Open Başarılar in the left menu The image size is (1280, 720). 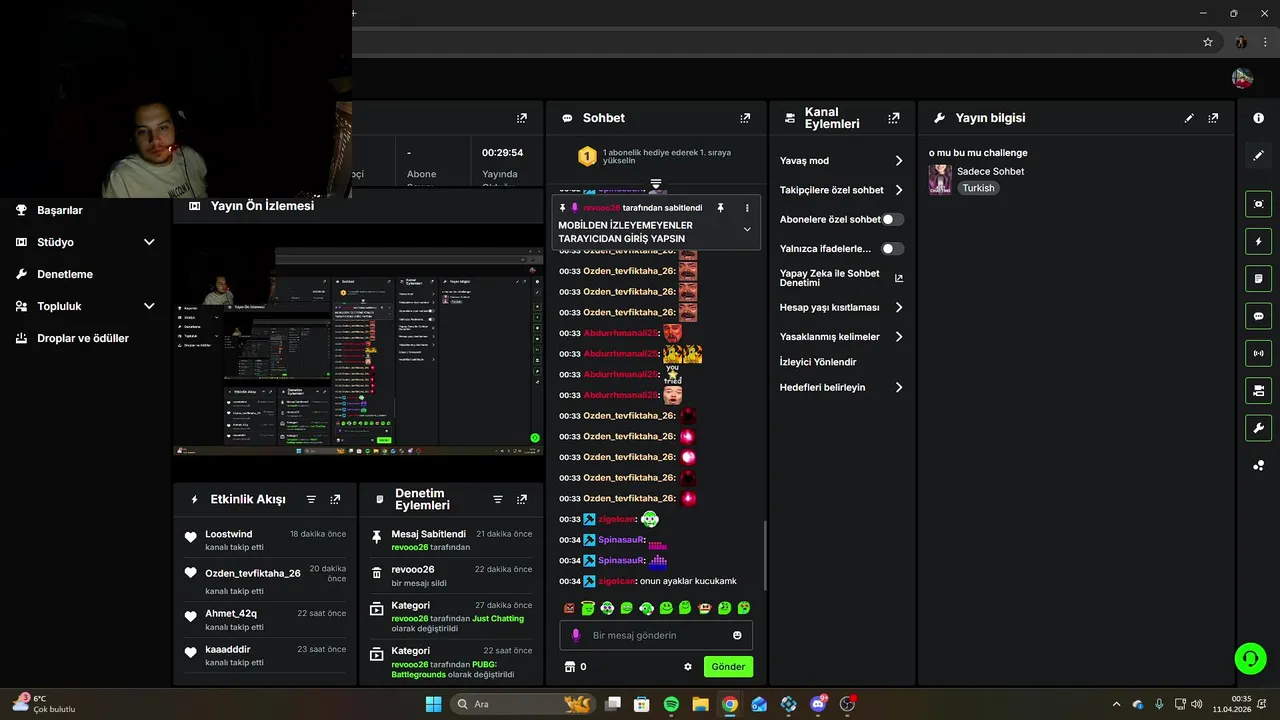coord(60,210)
